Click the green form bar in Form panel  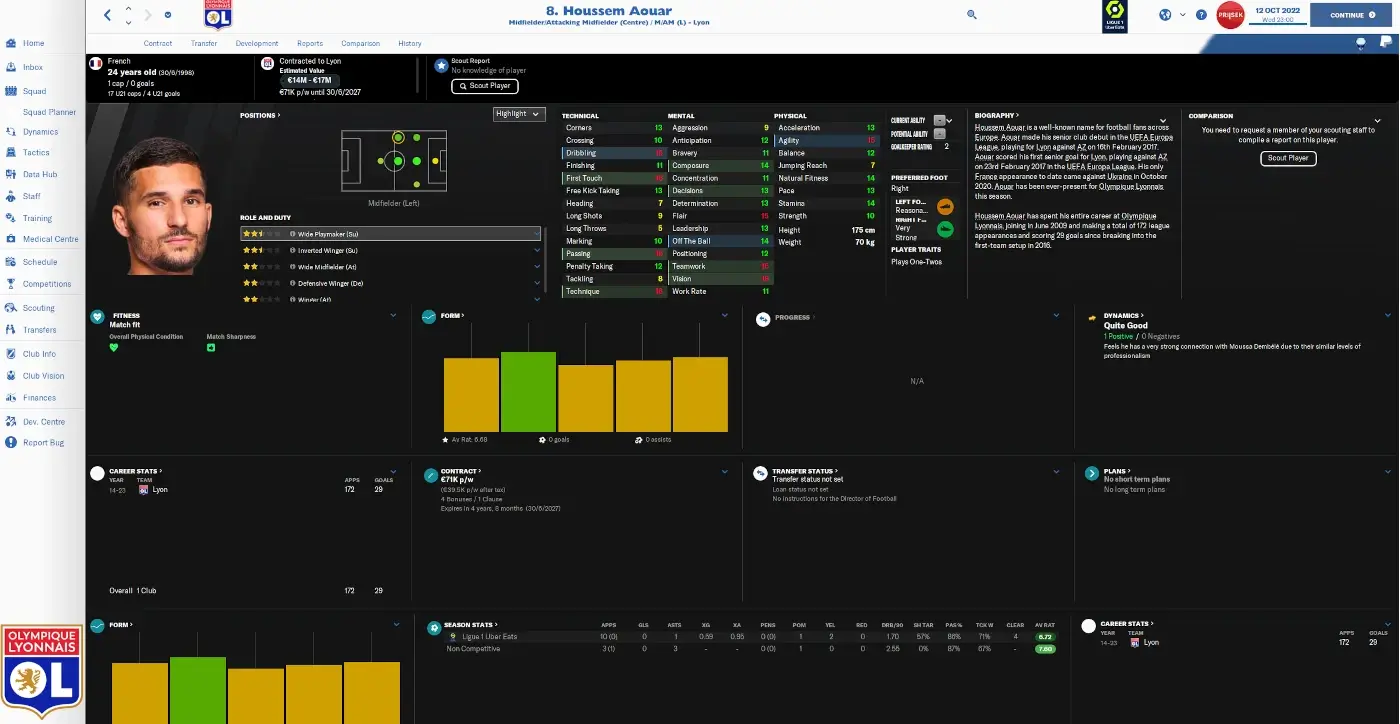click(528, 391)
